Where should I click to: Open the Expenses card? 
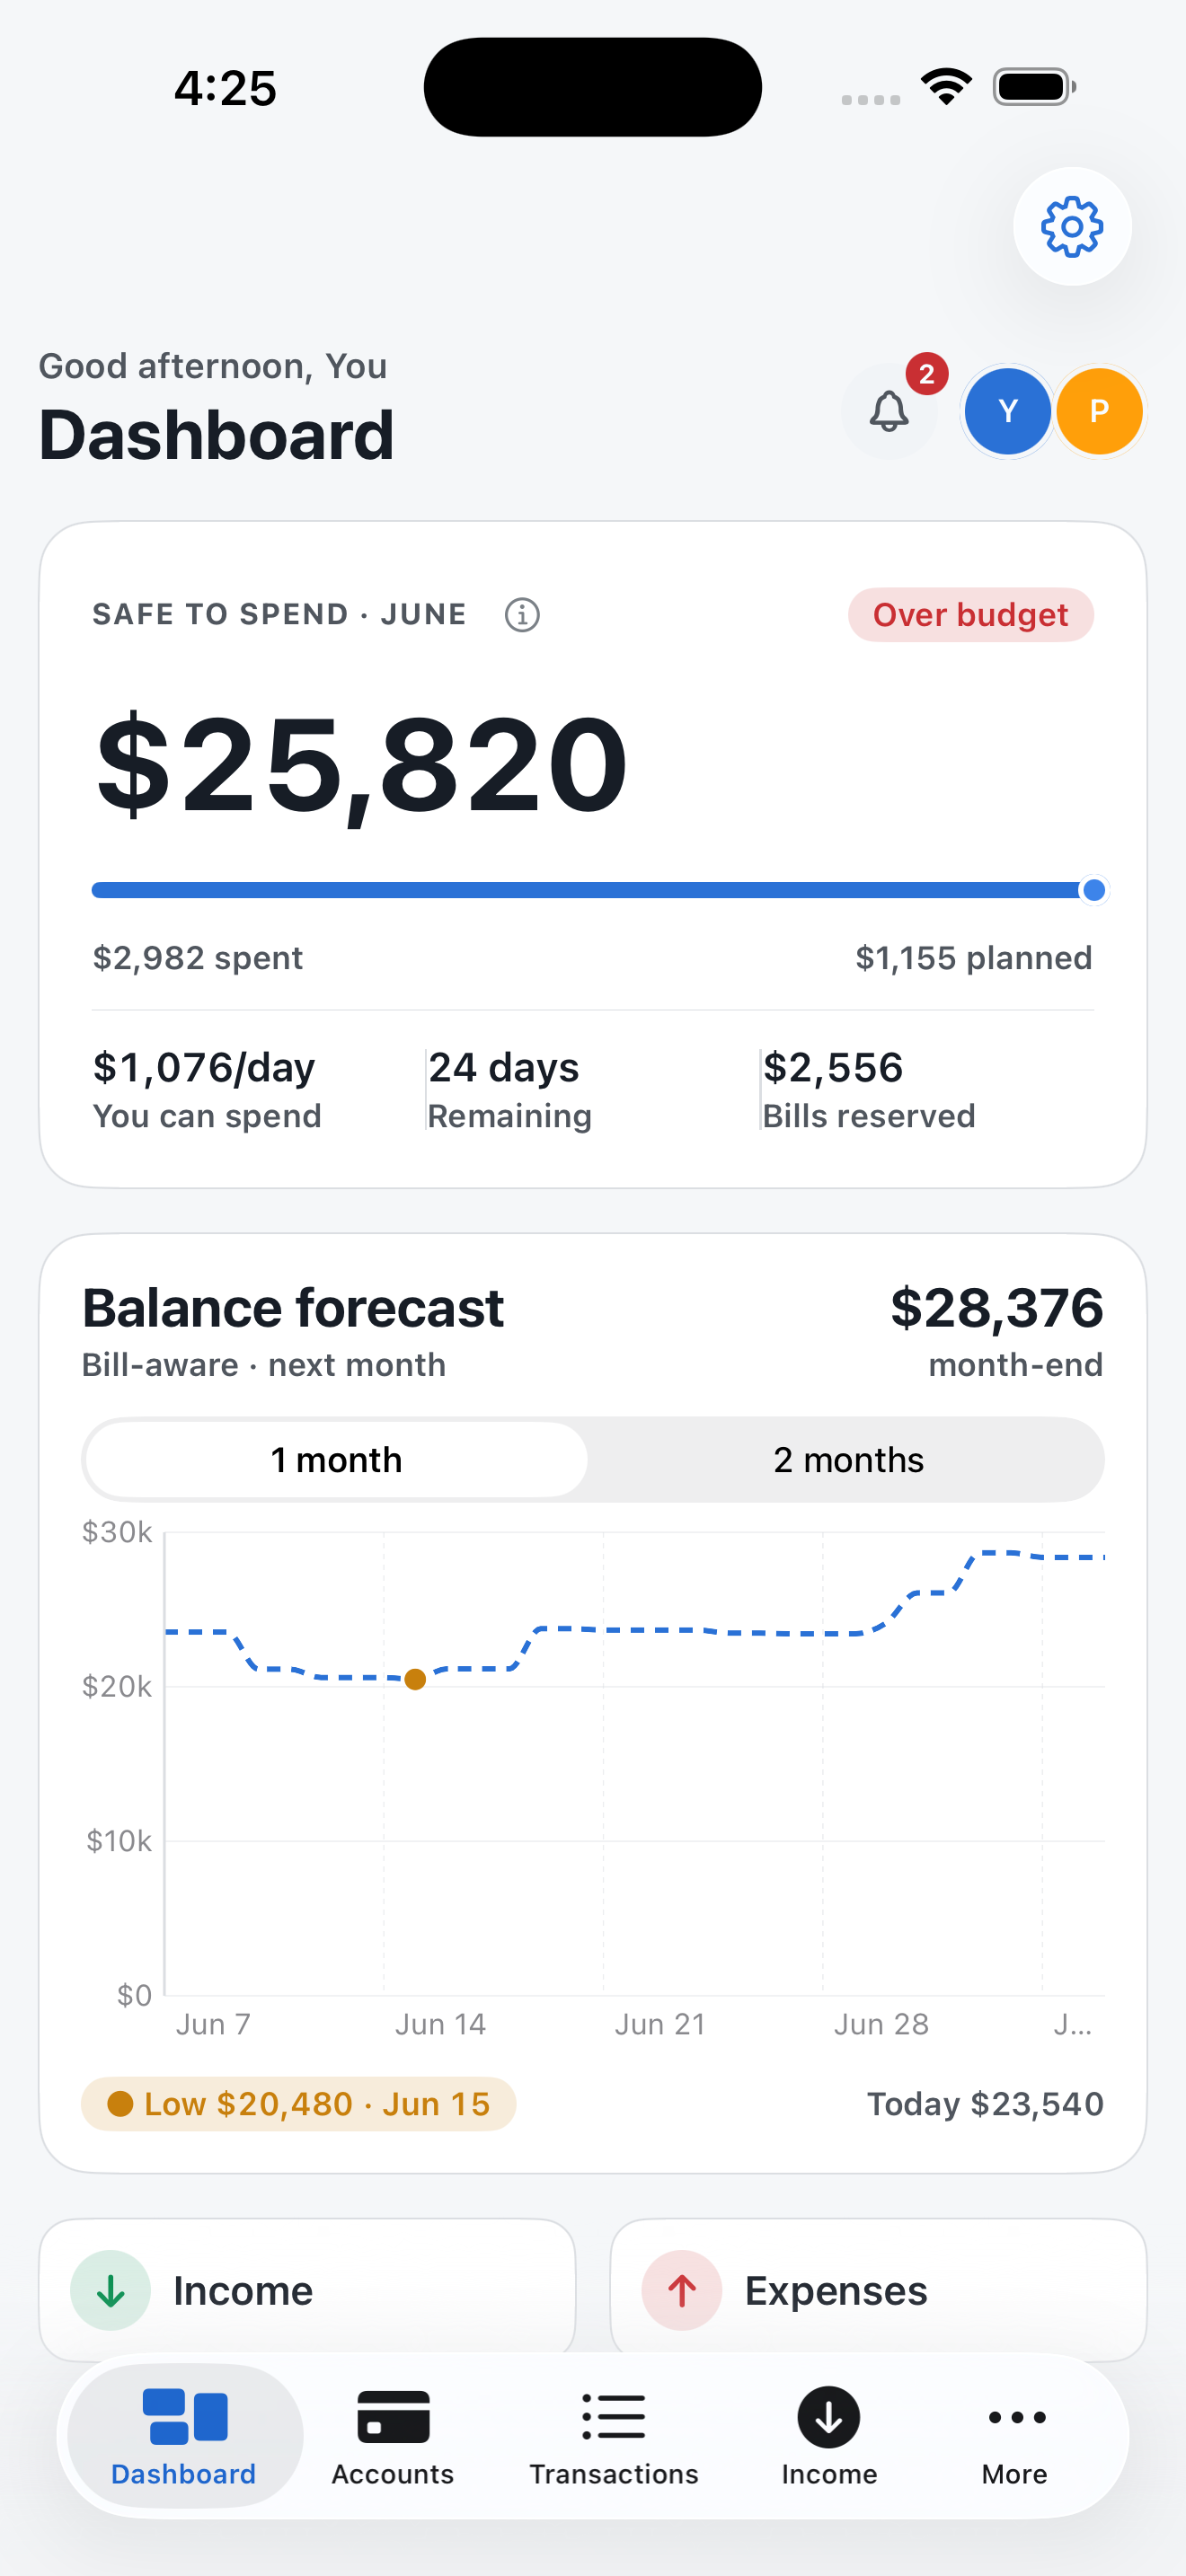pyautogui.click(x=878, y=2290)
